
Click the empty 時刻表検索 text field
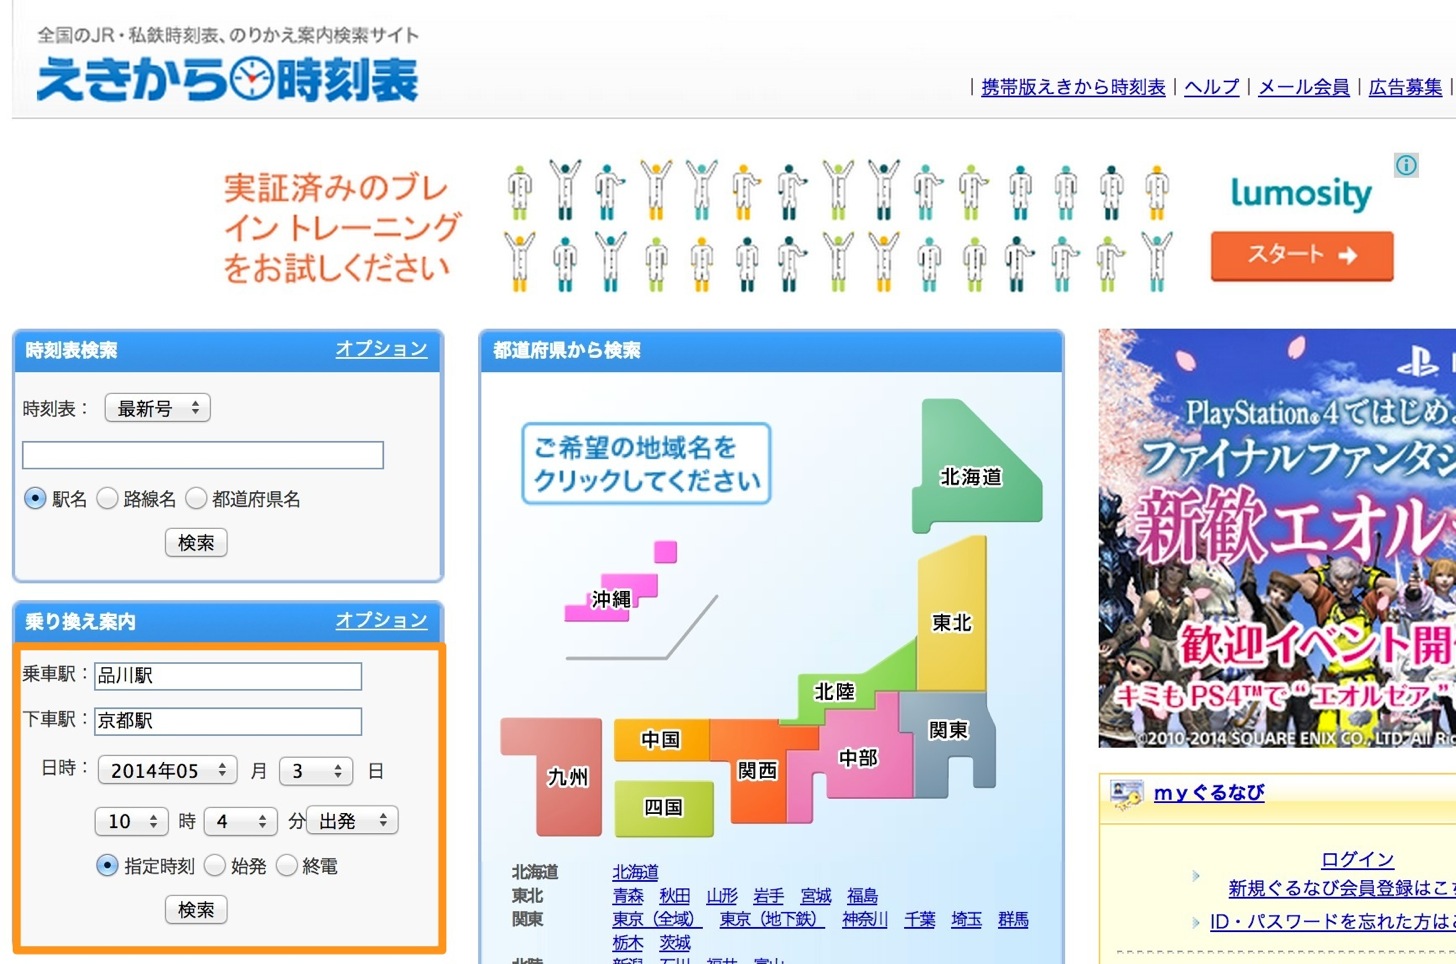click(203, 455)
